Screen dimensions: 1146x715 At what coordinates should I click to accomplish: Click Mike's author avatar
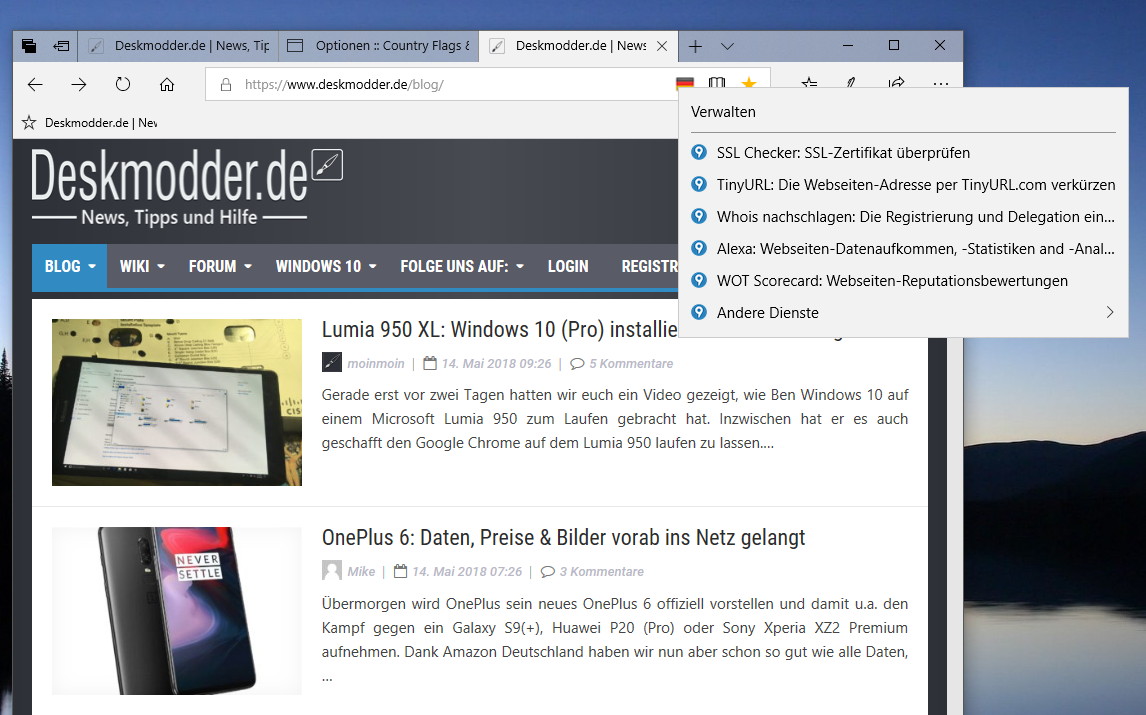click(x=332, y=570)
